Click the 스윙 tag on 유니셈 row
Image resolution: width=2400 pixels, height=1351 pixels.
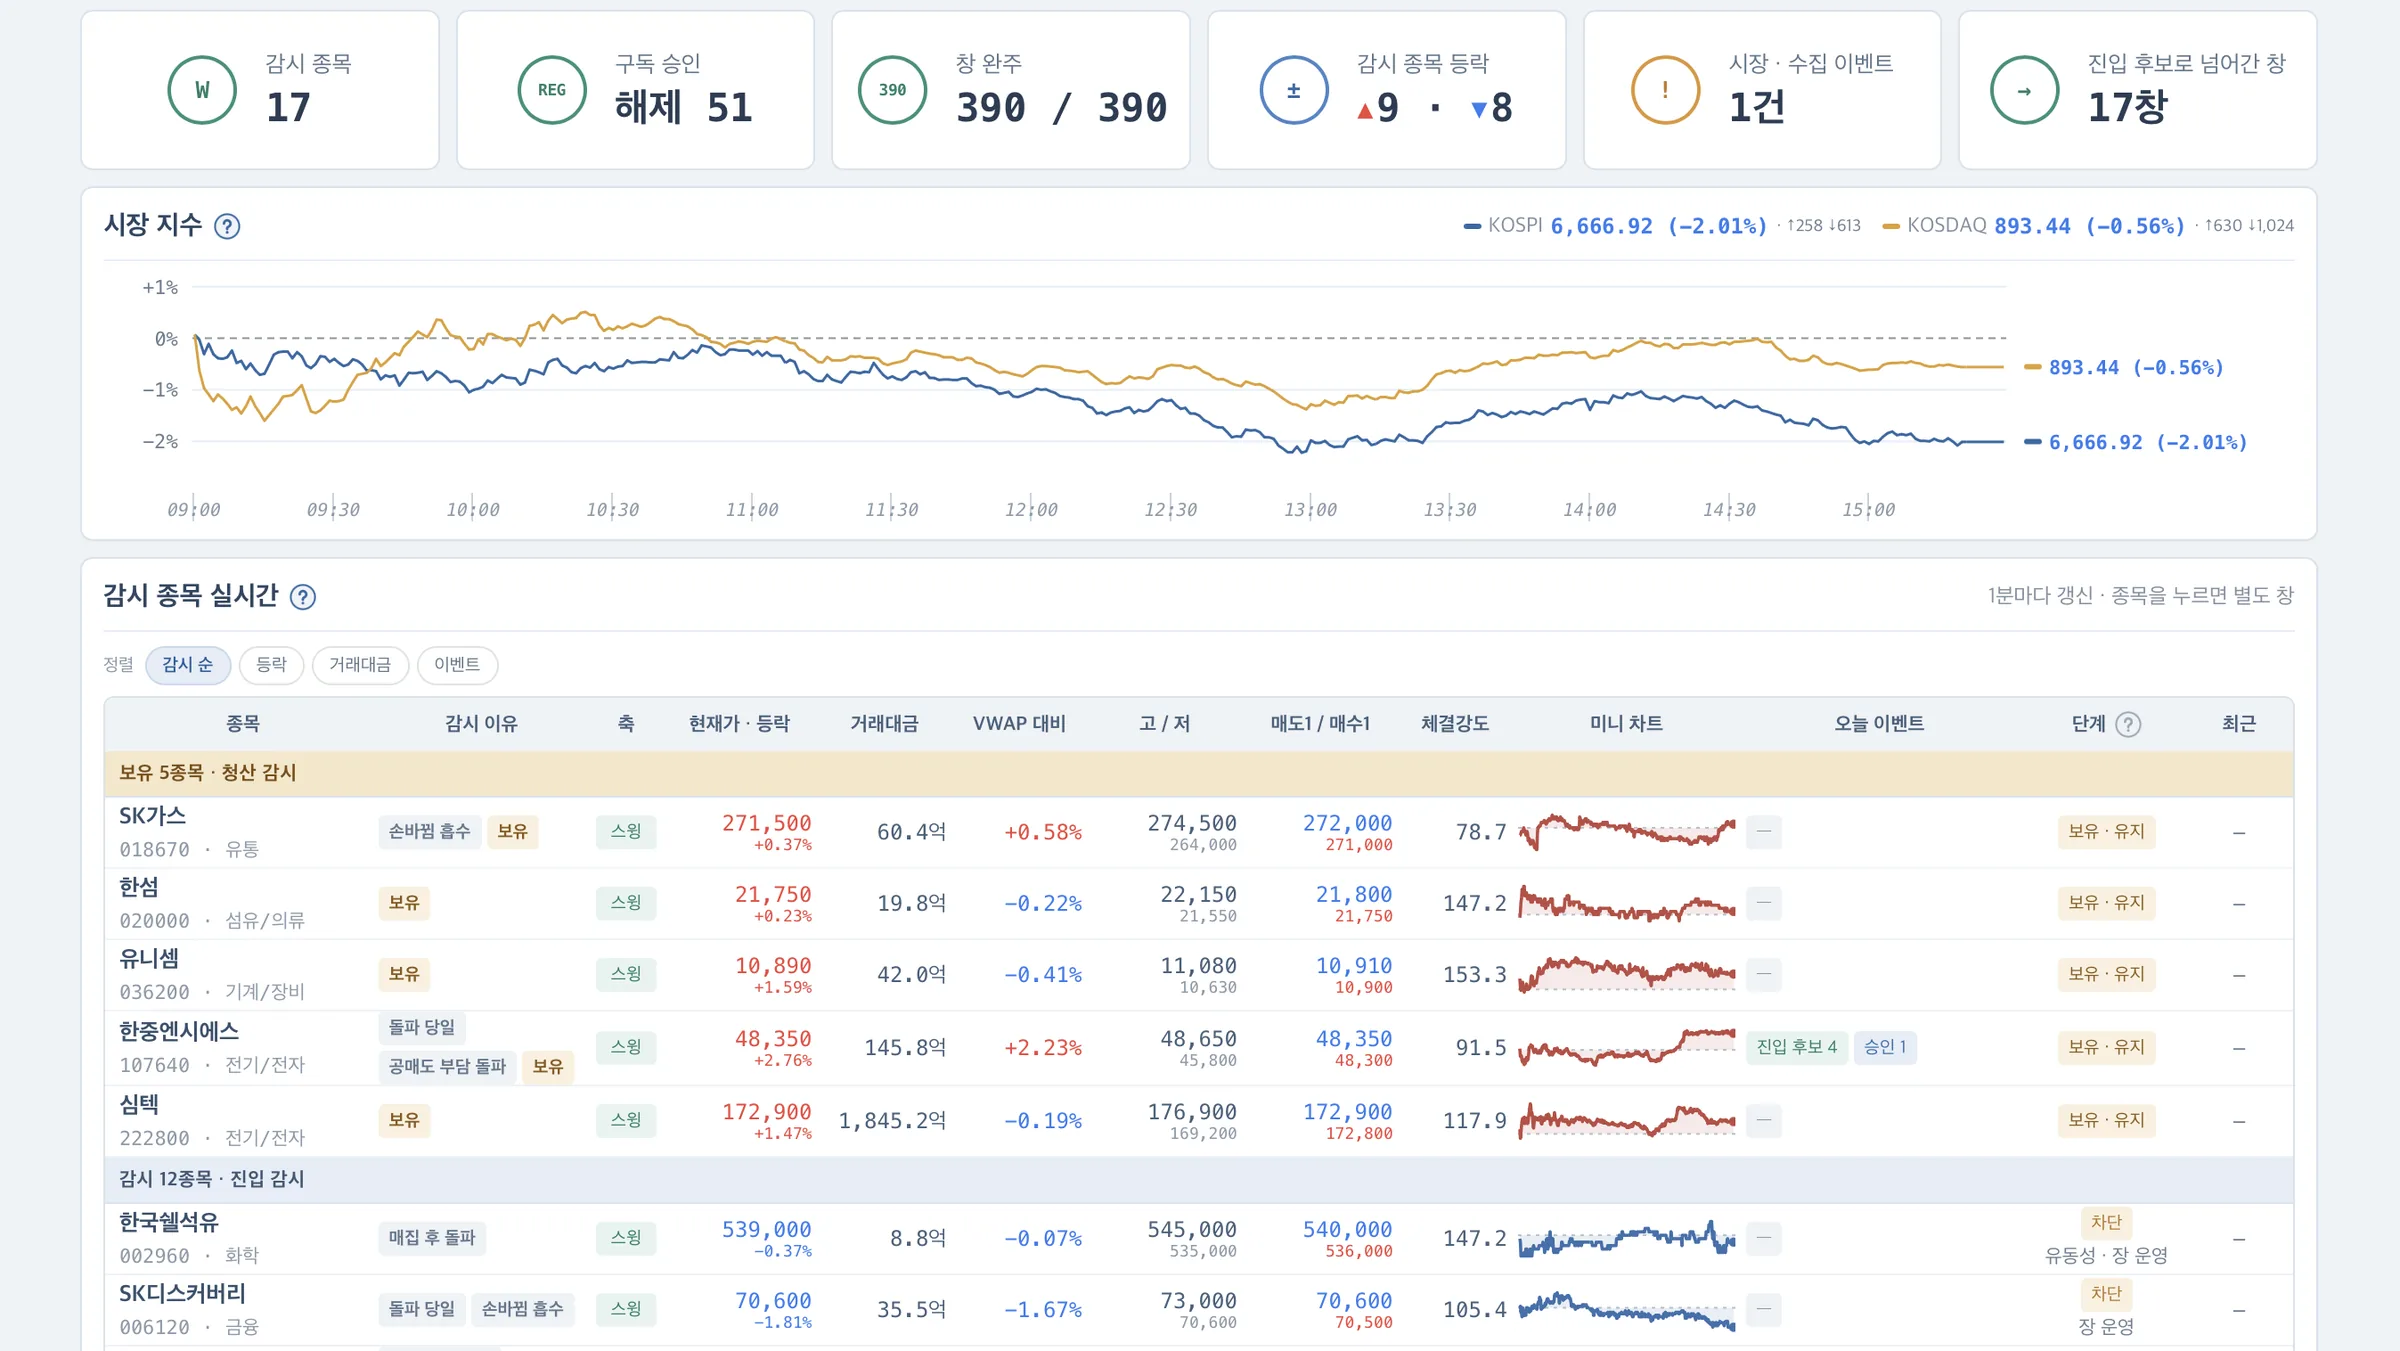pos(626,974)
